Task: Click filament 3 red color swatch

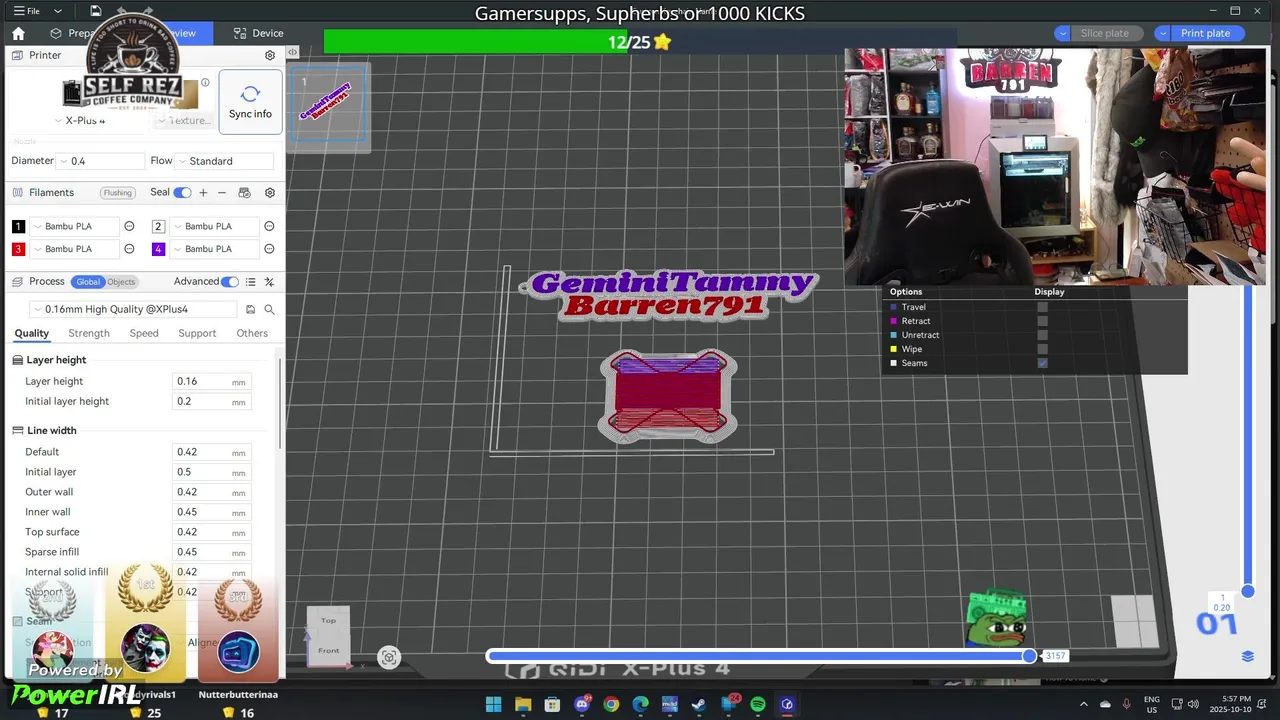Action: coord(18,249)
